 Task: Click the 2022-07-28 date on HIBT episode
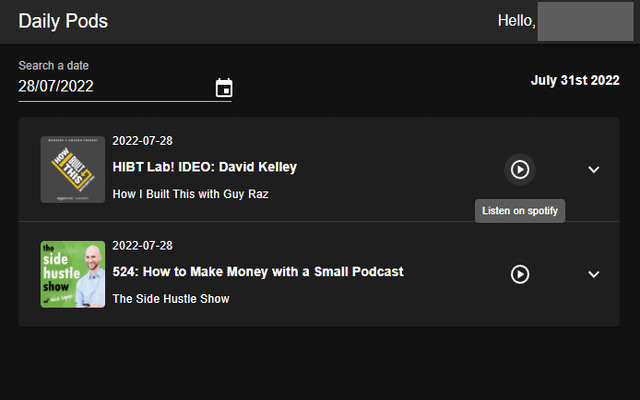(142, 141)
